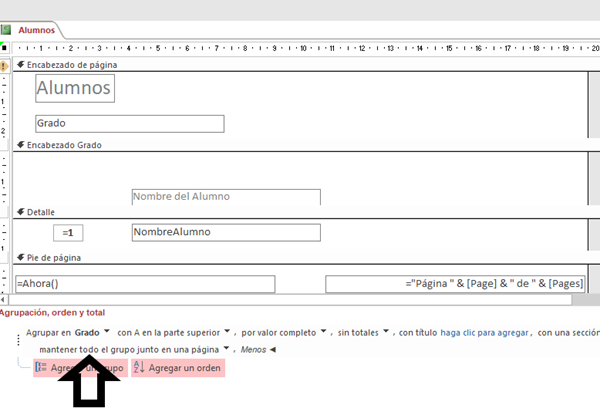Click the Alumnos tab report icon

pos(5,30)
